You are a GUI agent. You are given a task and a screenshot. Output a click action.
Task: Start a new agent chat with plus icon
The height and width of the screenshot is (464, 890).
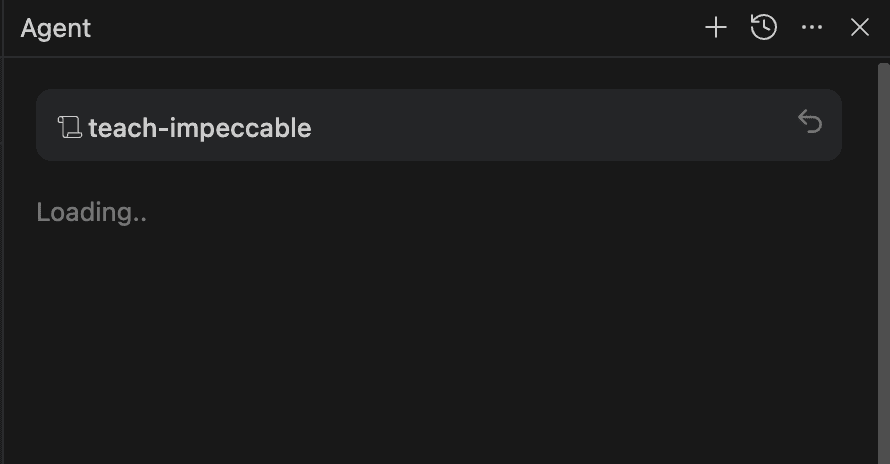716,28
